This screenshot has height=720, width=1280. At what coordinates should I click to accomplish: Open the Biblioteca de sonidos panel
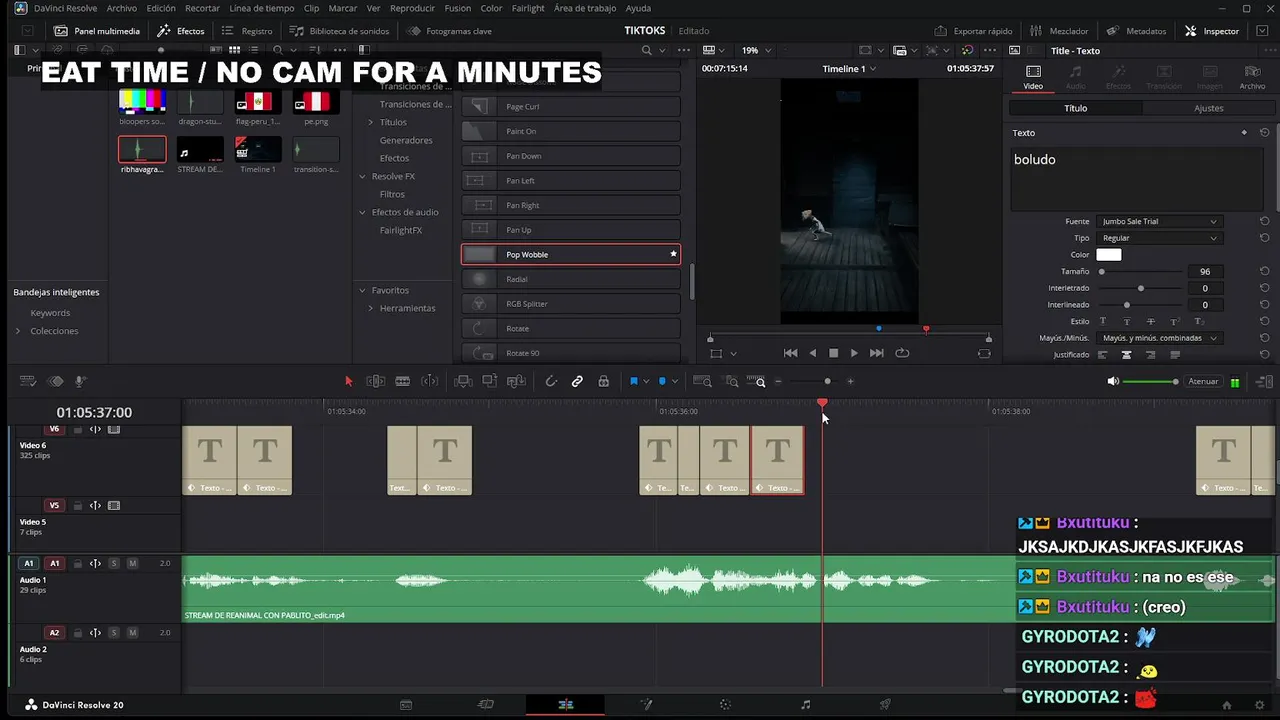point(339,31)
